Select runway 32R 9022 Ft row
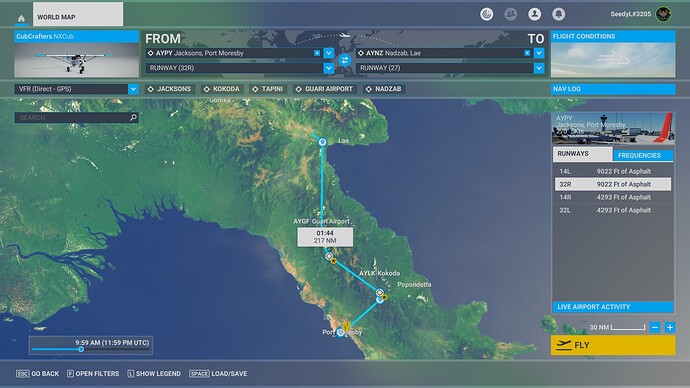This screenshot has width=690, height=388. pyautogui.click(x=613, y=184)
